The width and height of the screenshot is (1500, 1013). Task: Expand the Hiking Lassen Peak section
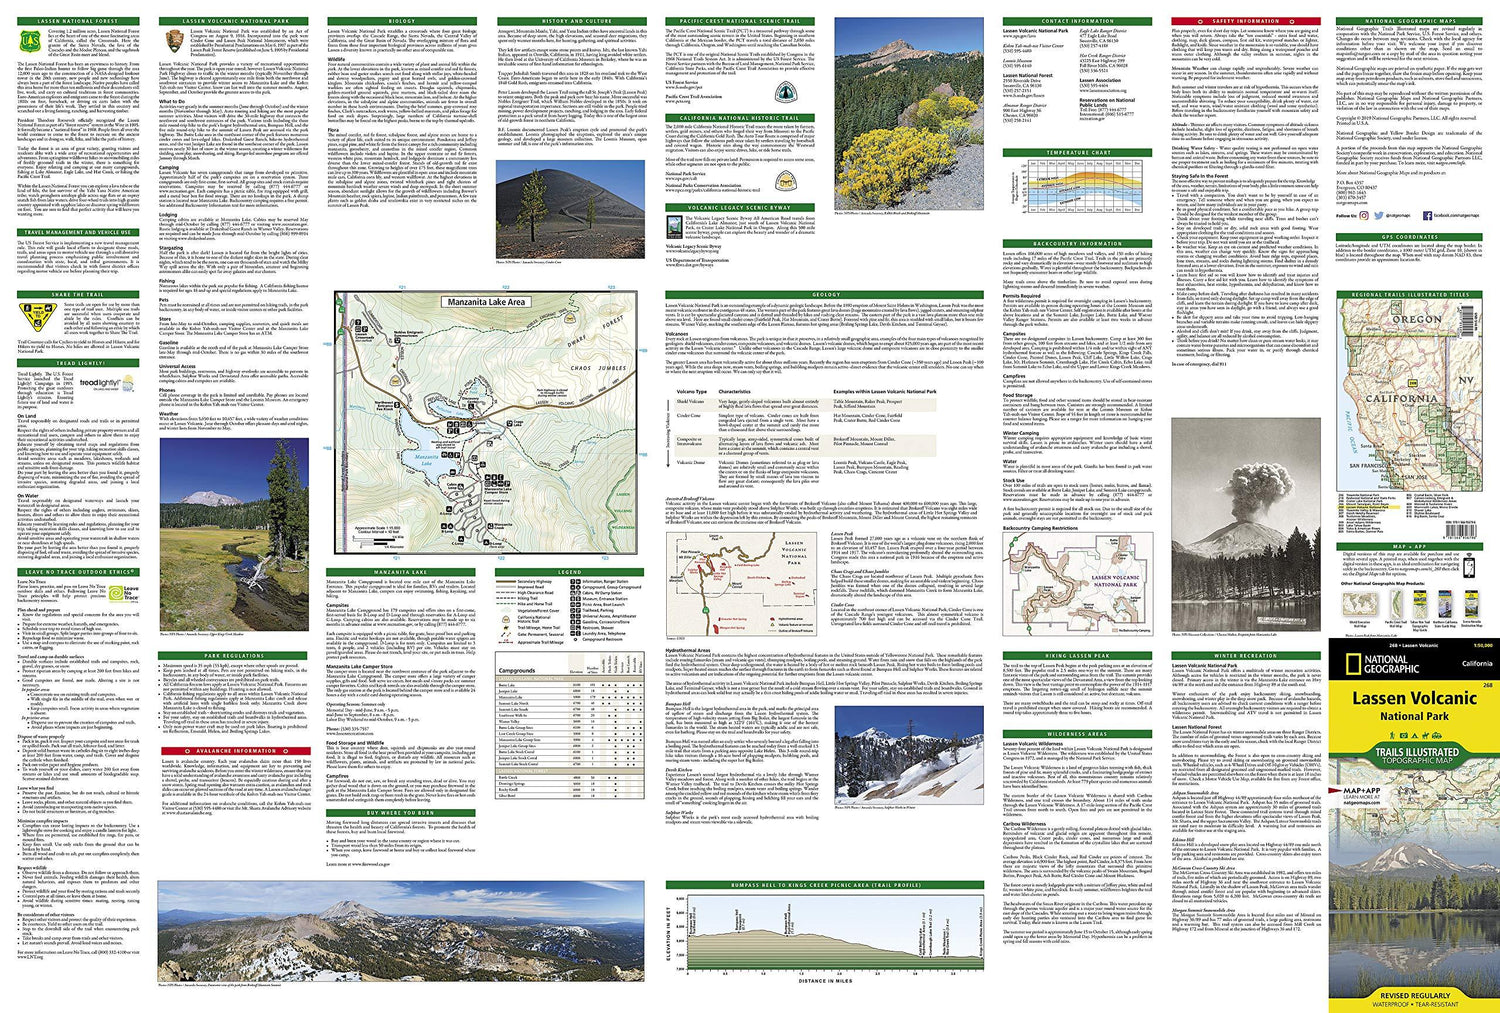(x=1077, y=658)
